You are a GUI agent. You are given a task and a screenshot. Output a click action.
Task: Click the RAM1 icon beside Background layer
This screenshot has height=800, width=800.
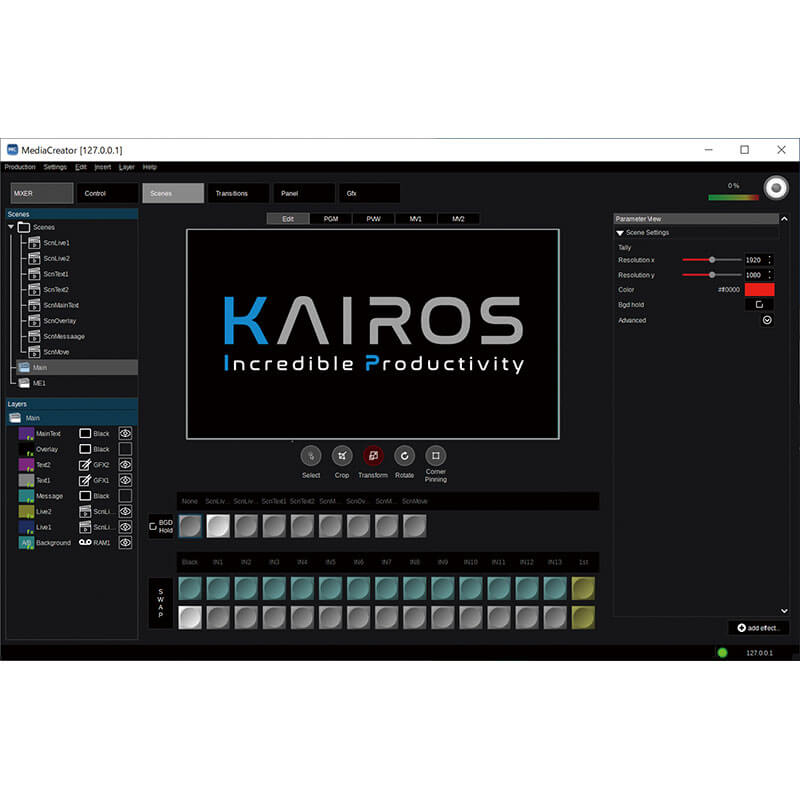(x=86, y=542)
